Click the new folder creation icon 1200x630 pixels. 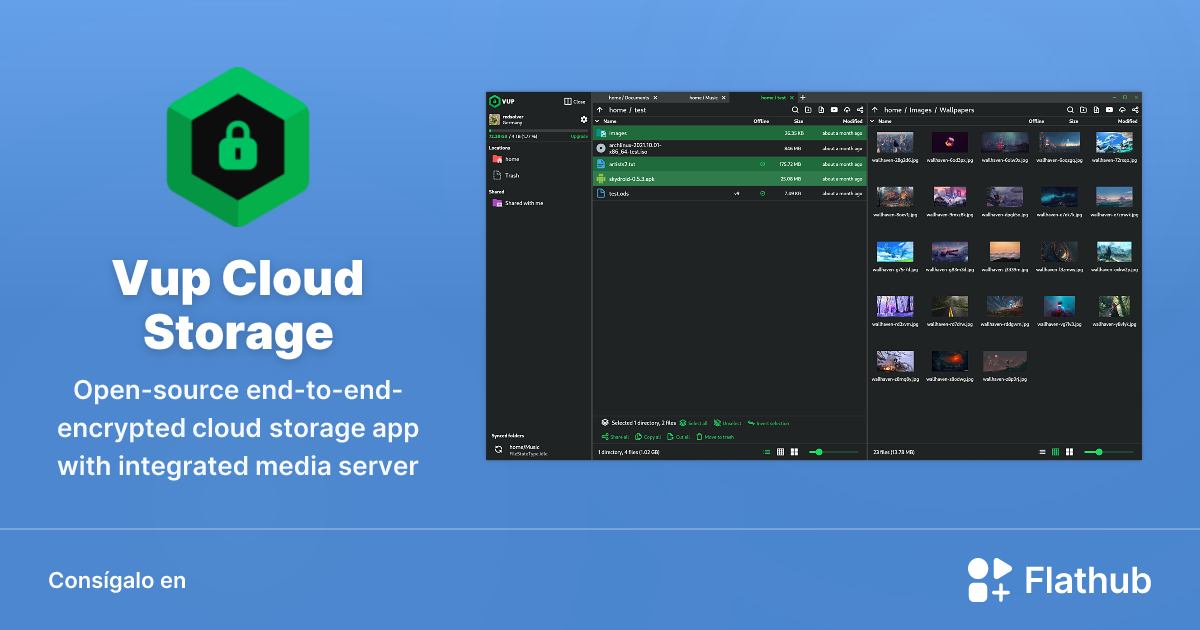(807, 110)
